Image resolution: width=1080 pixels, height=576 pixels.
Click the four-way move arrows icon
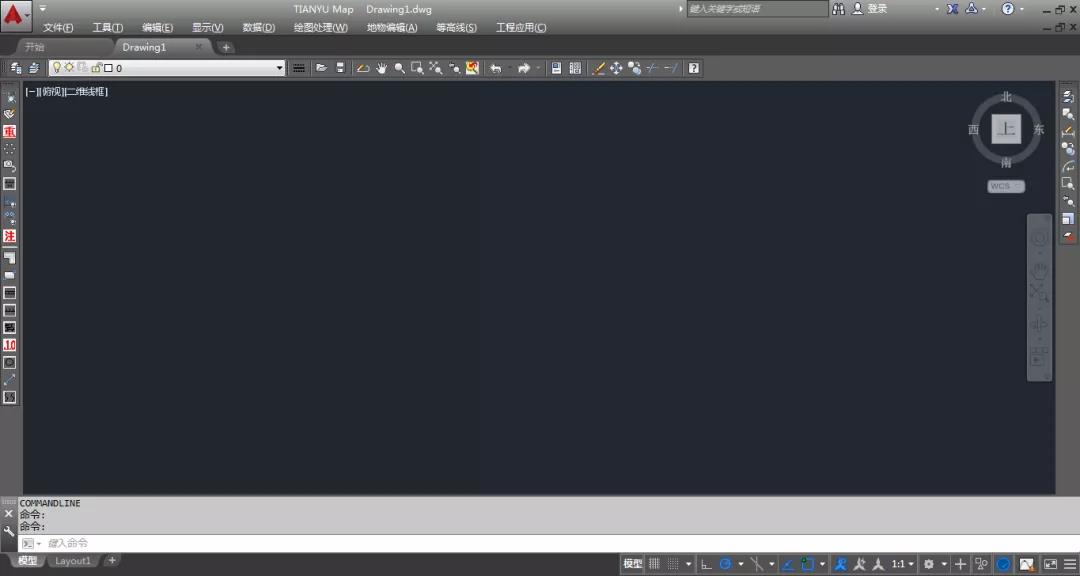point(616,68)
